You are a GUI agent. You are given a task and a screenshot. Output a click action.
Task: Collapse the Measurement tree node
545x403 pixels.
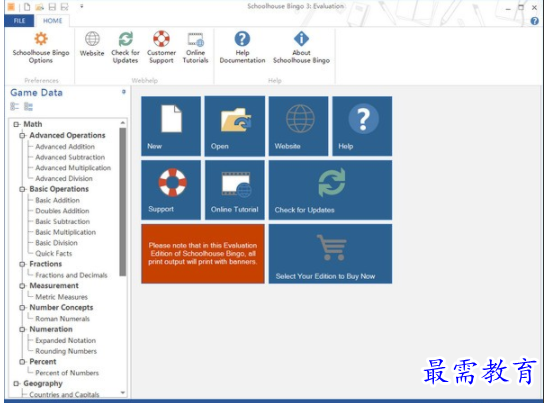pyautogui.click(x=22, y=286)
